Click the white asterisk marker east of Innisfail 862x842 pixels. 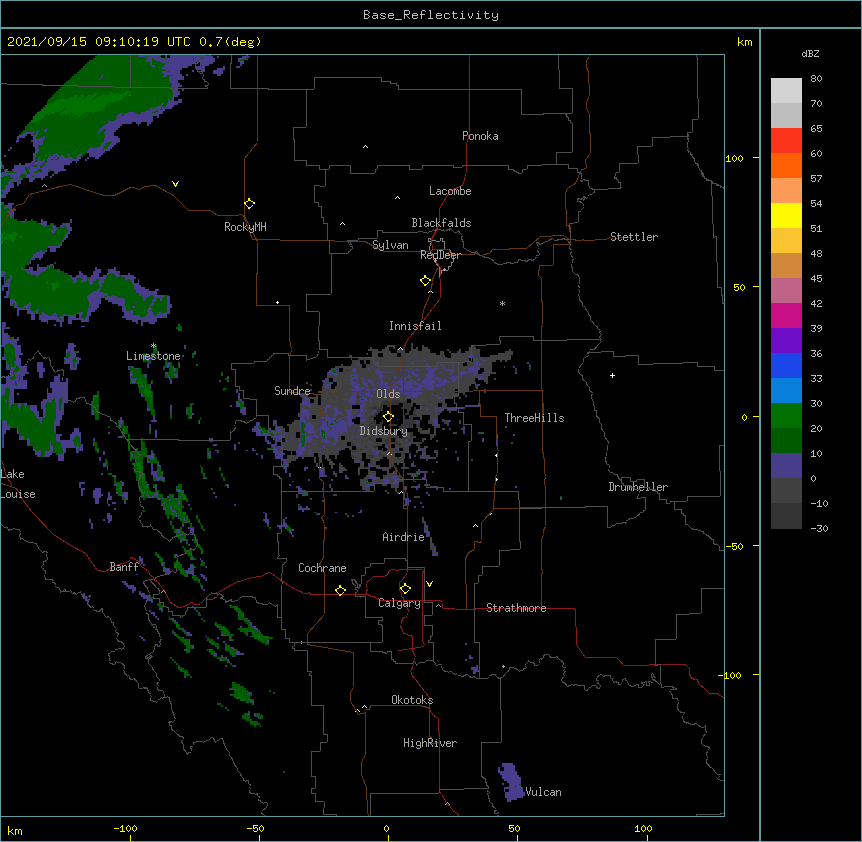pos(502,303)
